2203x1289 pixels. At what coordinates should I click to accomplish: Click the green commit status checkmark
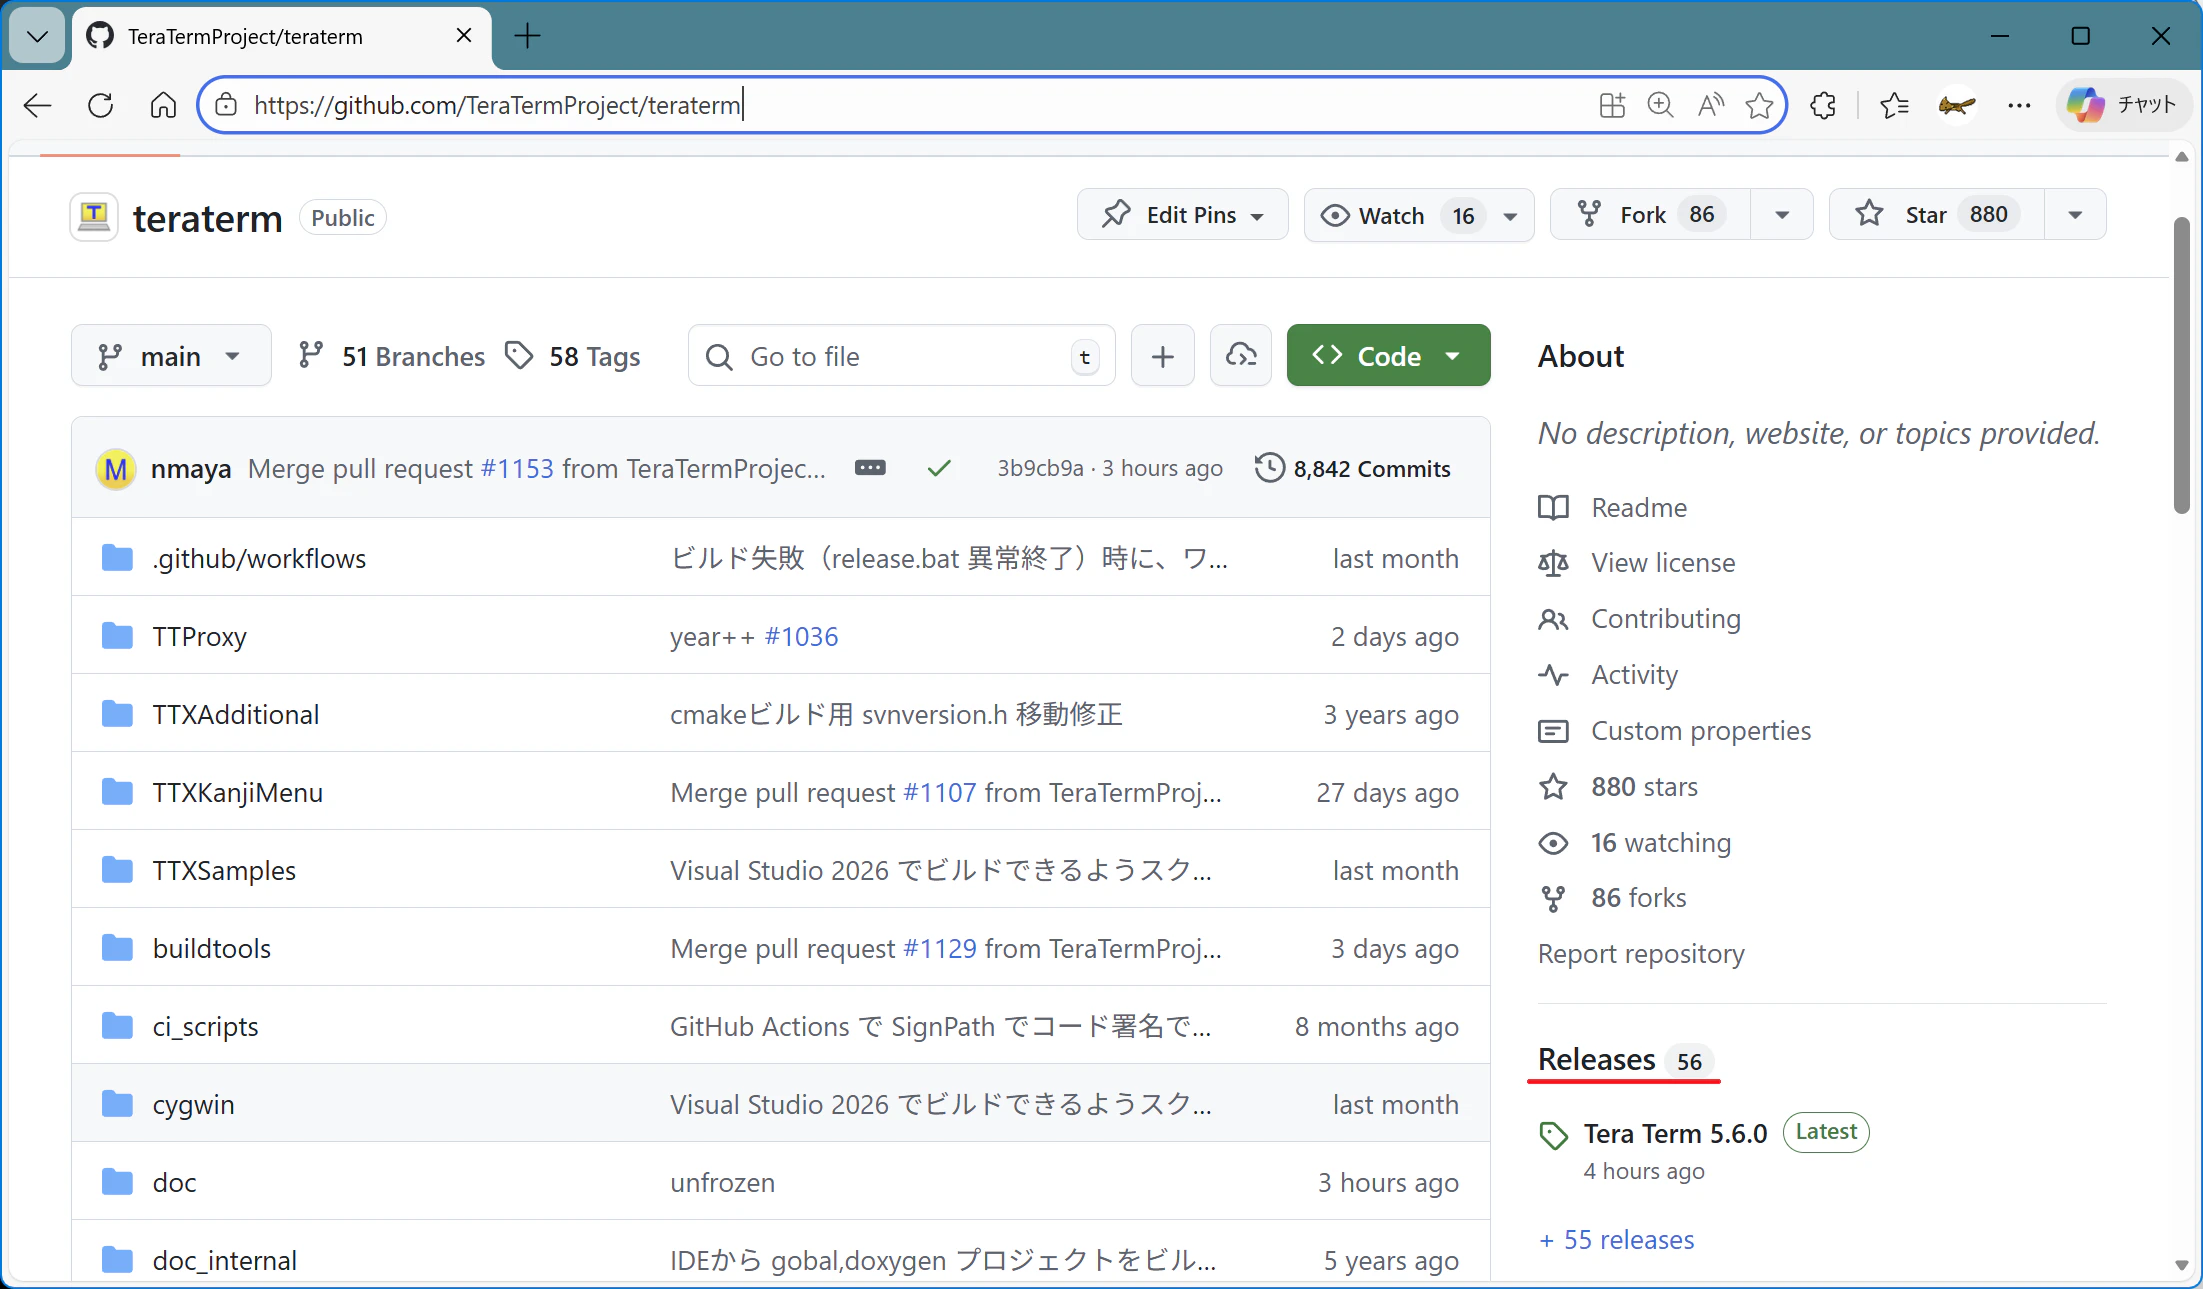point(938,468)
